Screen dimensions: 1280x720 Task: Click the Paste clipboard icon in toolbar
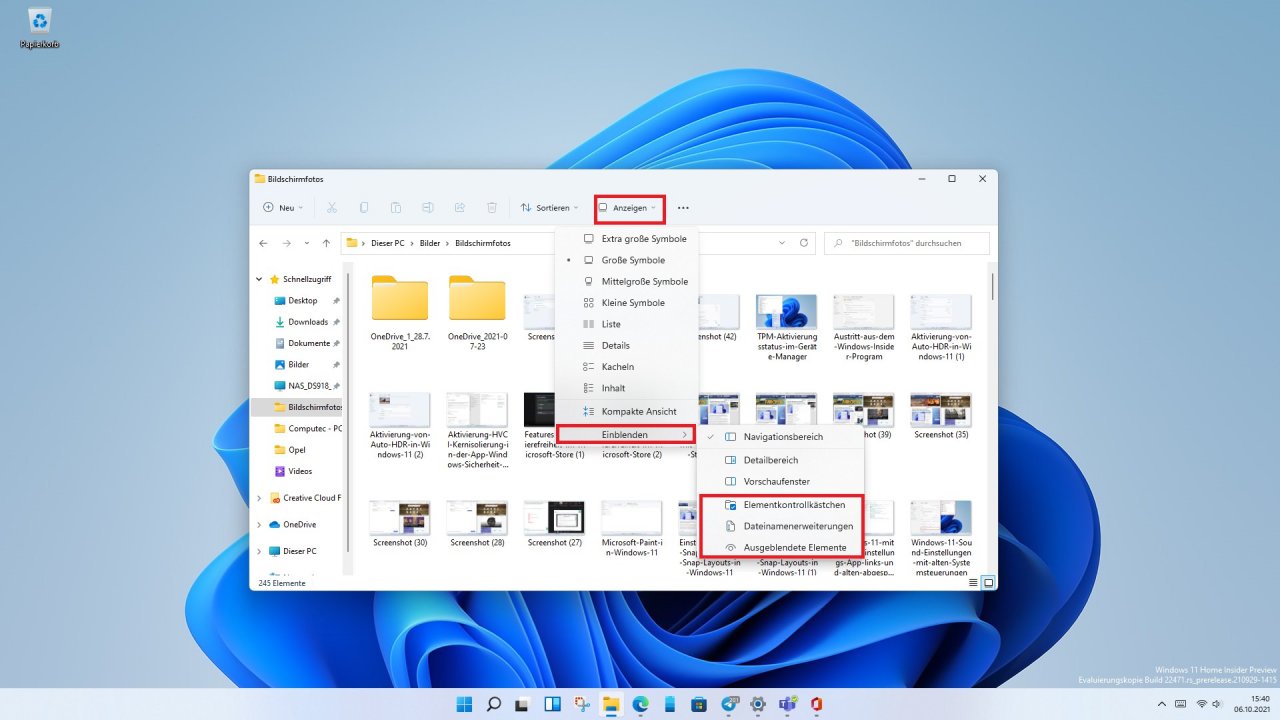tap(396, 208)
